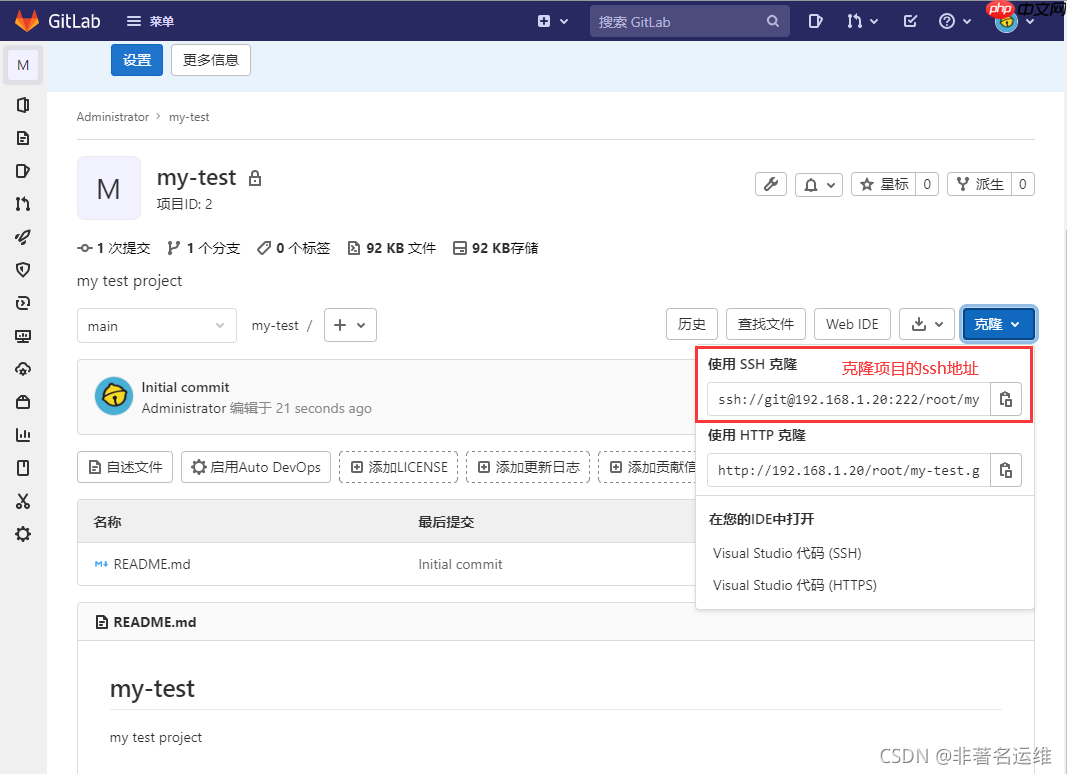Open the new file plus dropdown near breadcrumb
This screenshot has width=1067, height=774.
click(x=350, y=325)
